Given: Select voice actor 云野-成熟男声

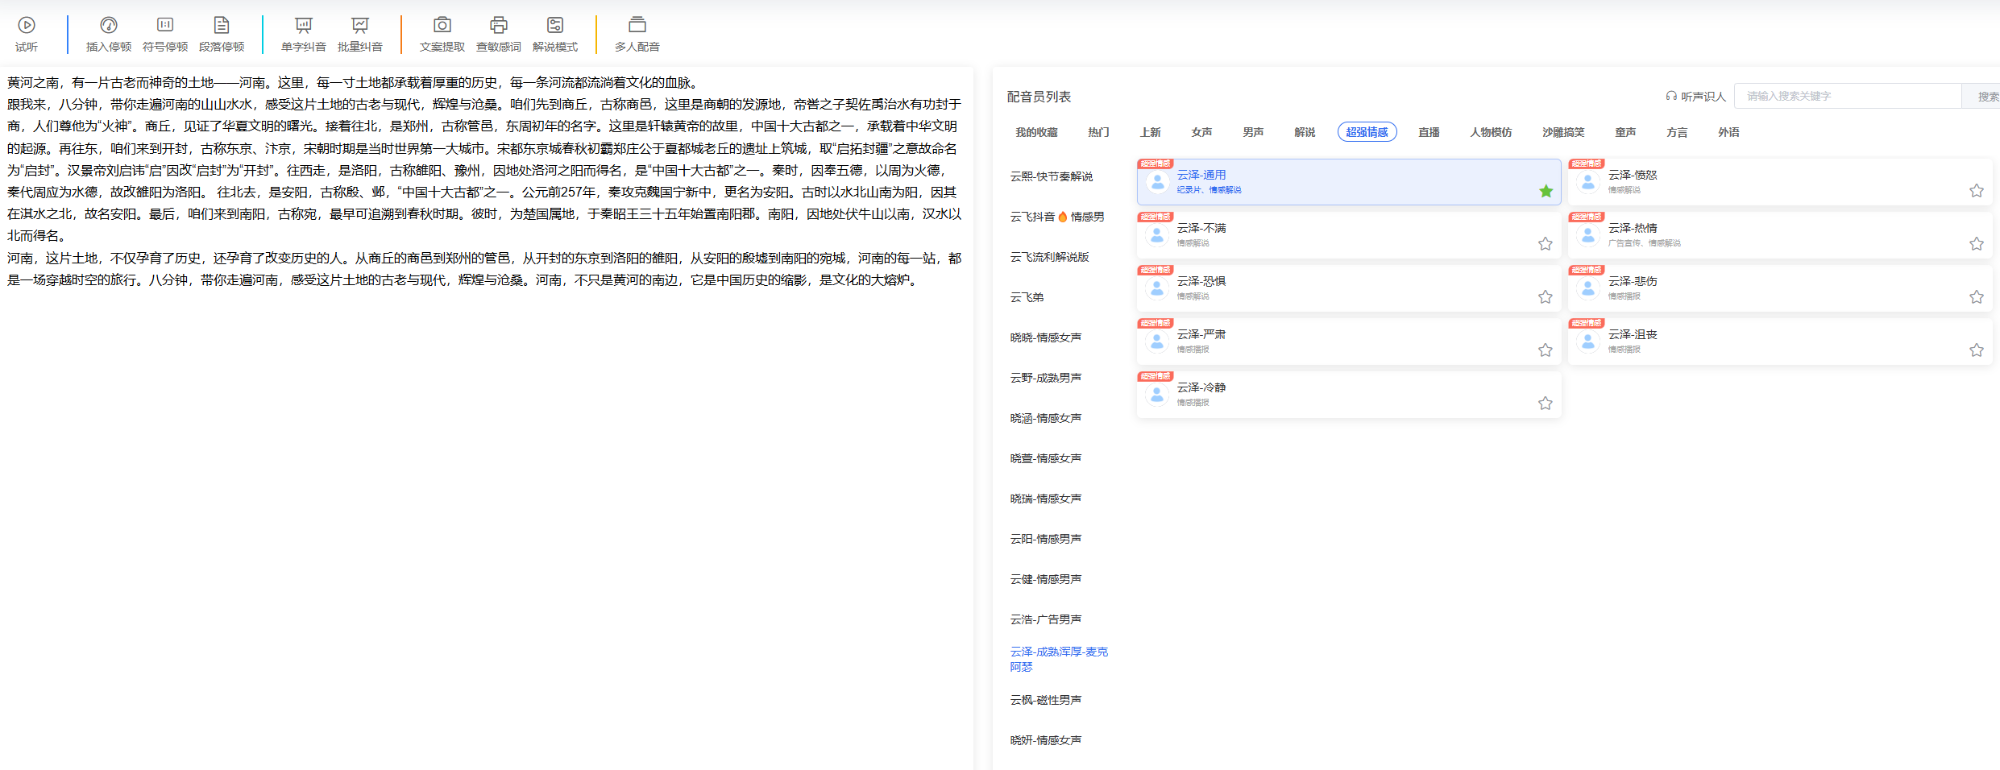Looking at the screenshot, I should pos(1046,377).
